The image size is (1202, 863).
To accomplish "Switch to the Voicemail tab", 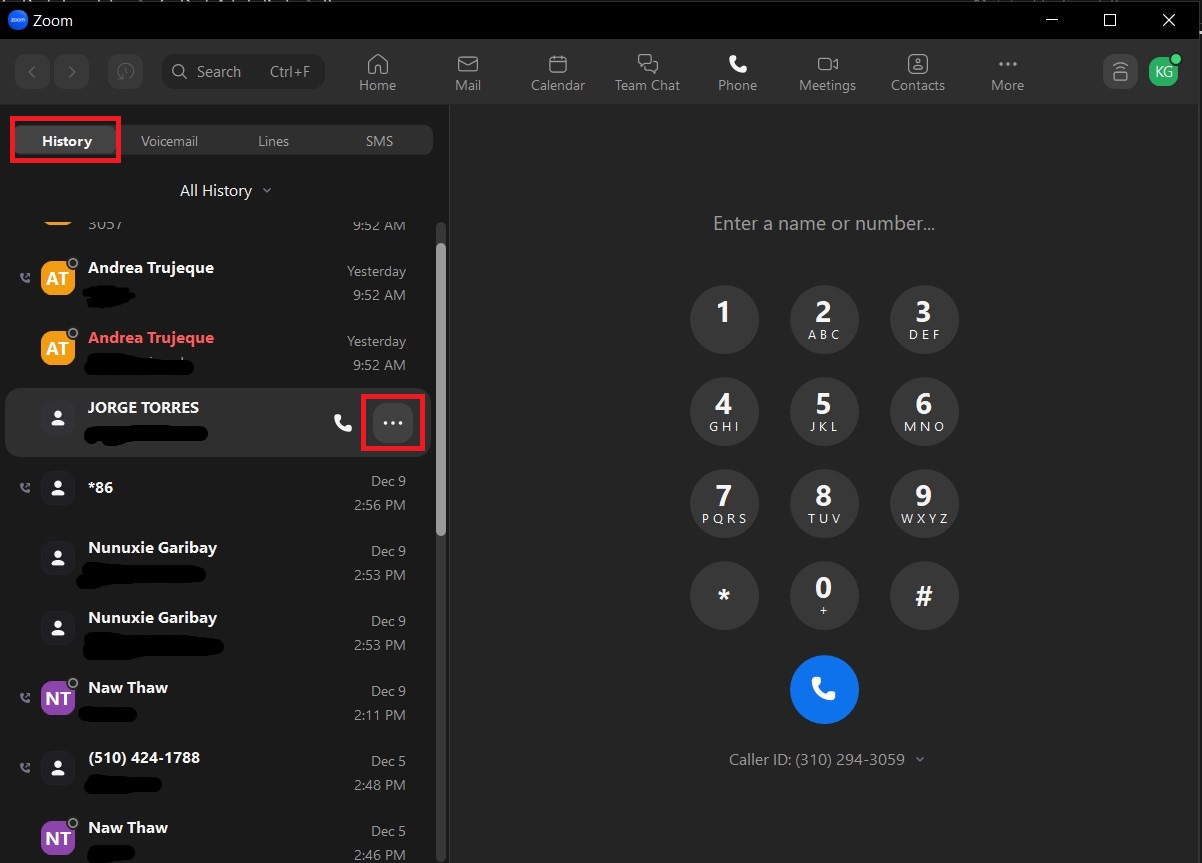I will tap(169, 140).
